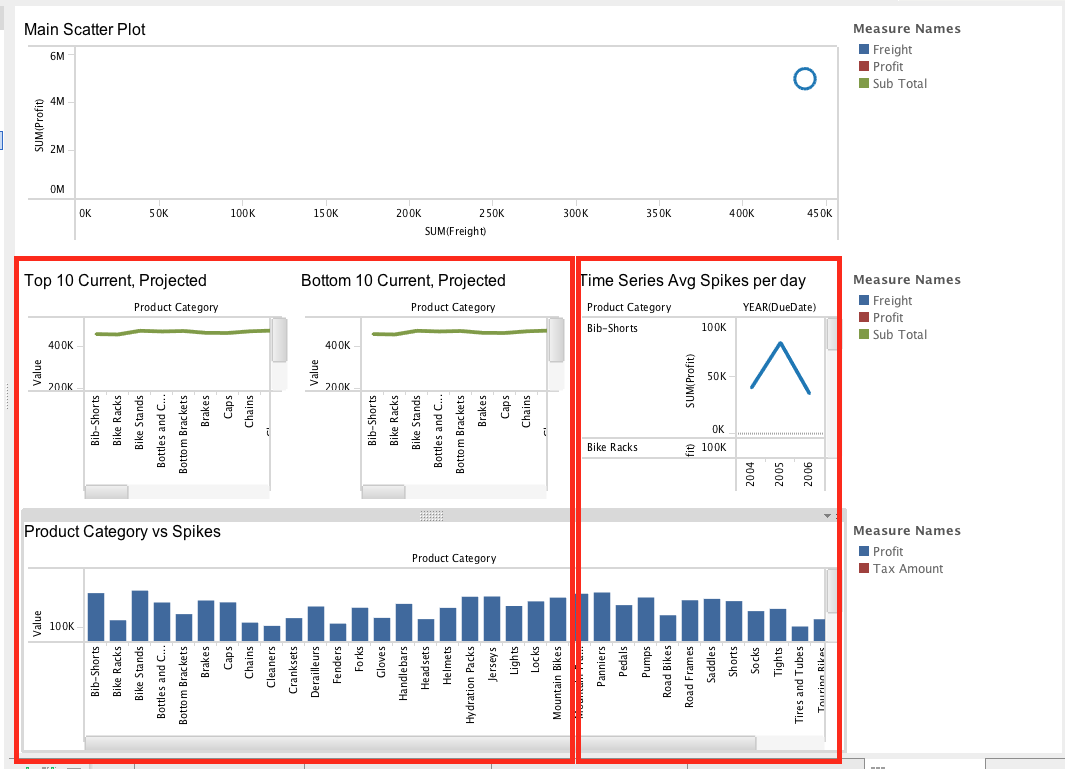Click the Saddles axis label
The image size is (1065, 769).
coord(711,664)
